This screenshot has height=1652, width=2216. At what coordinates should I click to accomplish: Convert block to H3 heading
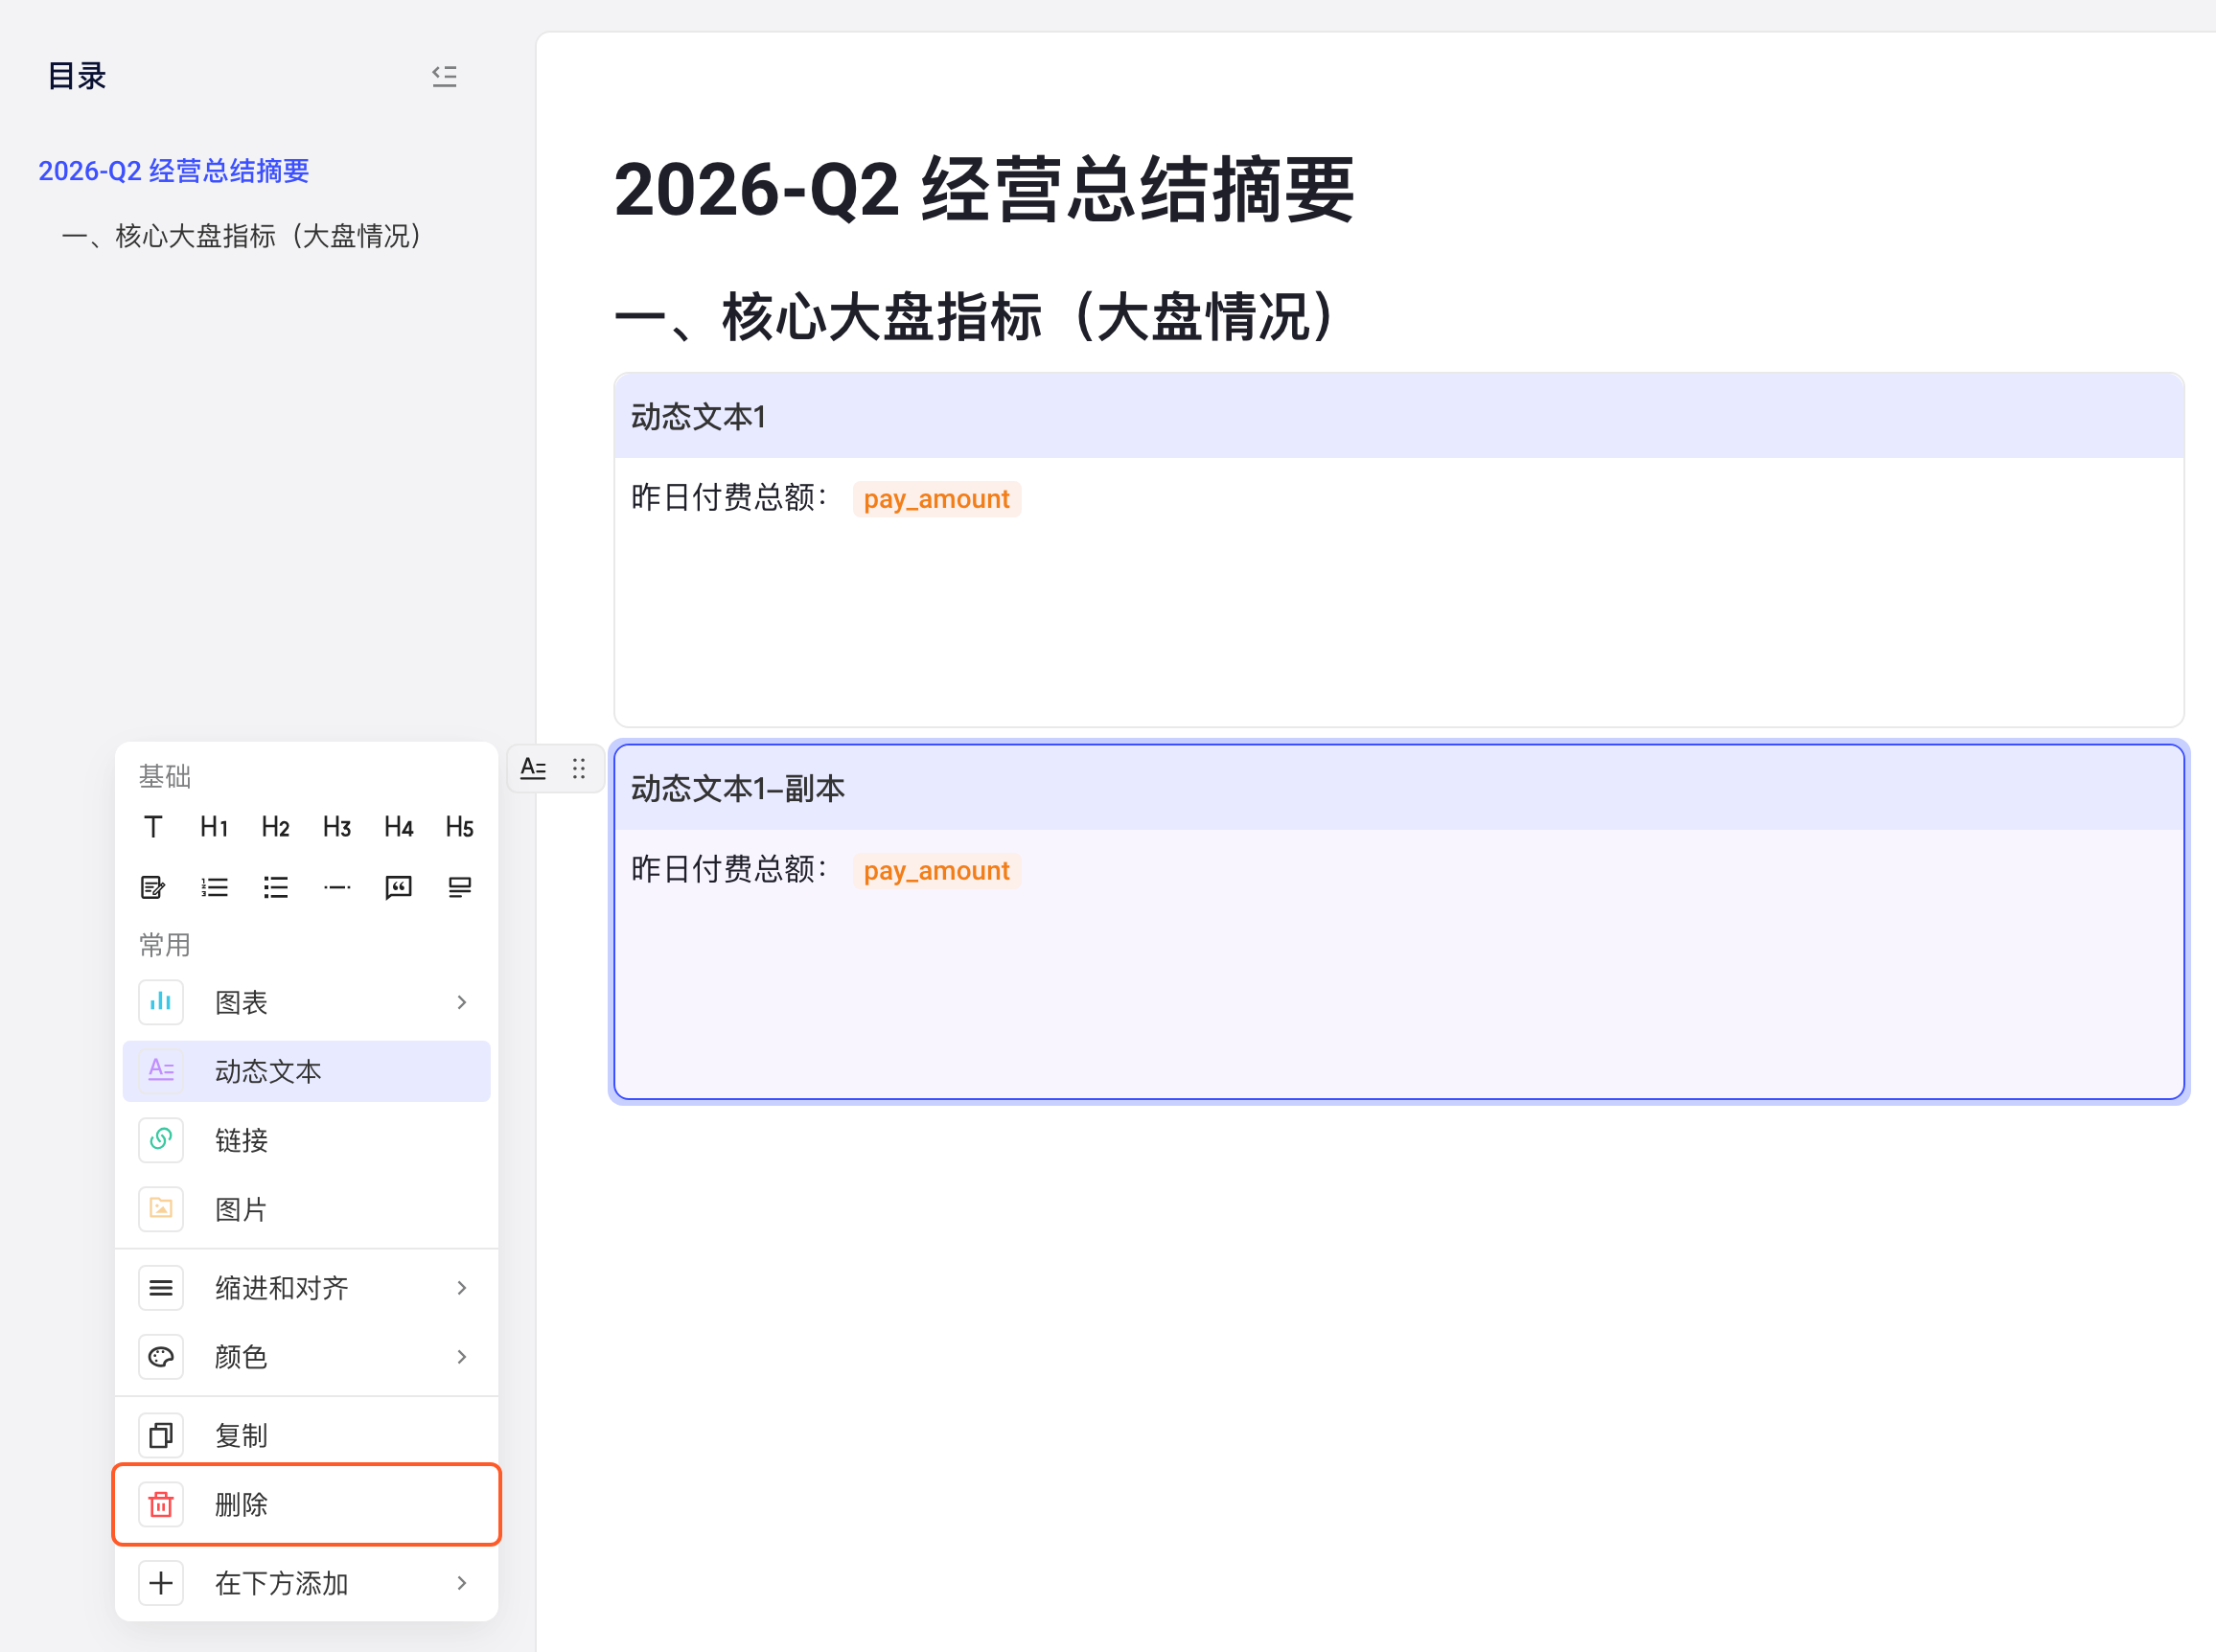(337, 827)
